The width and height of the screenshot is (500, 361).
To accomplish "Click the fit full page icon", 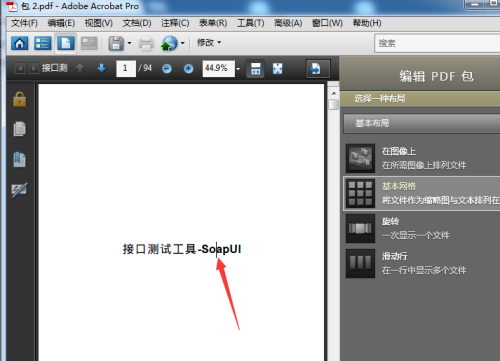I will pos(277,69).
